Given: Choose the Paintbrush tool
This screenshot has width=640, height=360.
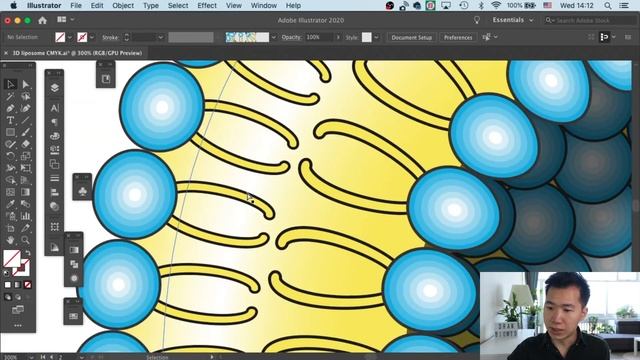Looking at the screenshot, I should tap(26, 132).
